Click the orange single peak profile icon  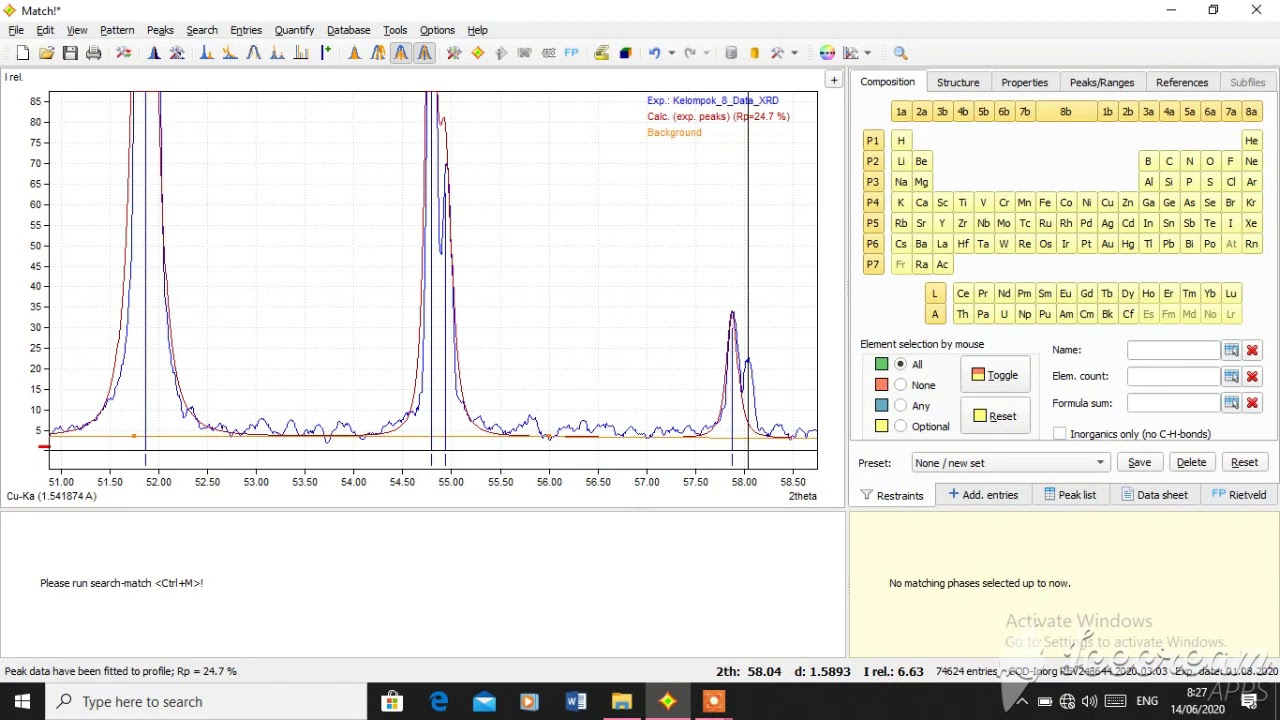[354, 53]
